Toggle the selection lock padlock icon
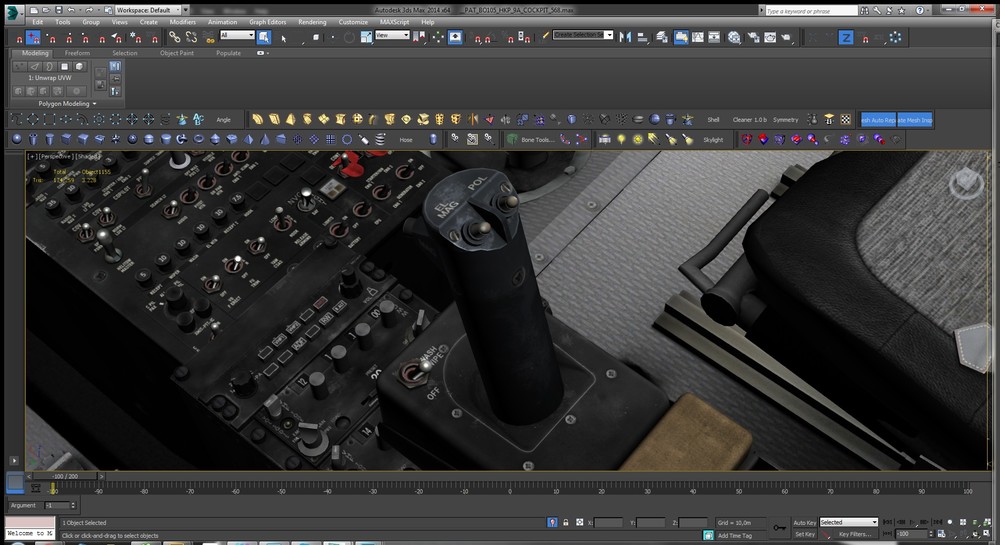 coord(566,522)
